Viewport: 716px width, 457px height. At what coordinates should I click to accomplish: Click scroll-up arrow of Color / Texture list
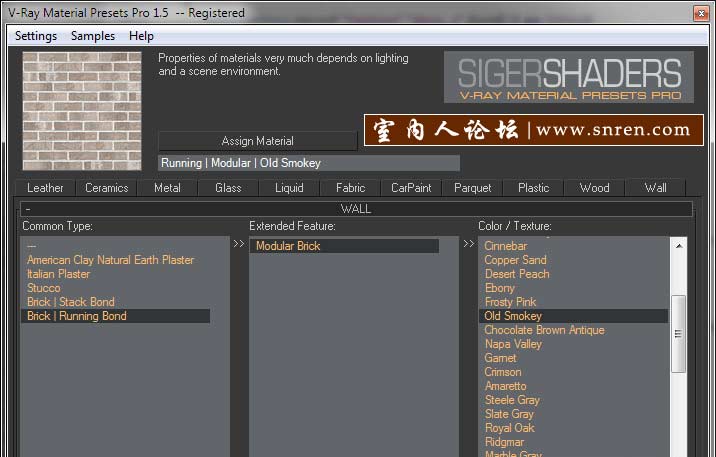(679, 246)
